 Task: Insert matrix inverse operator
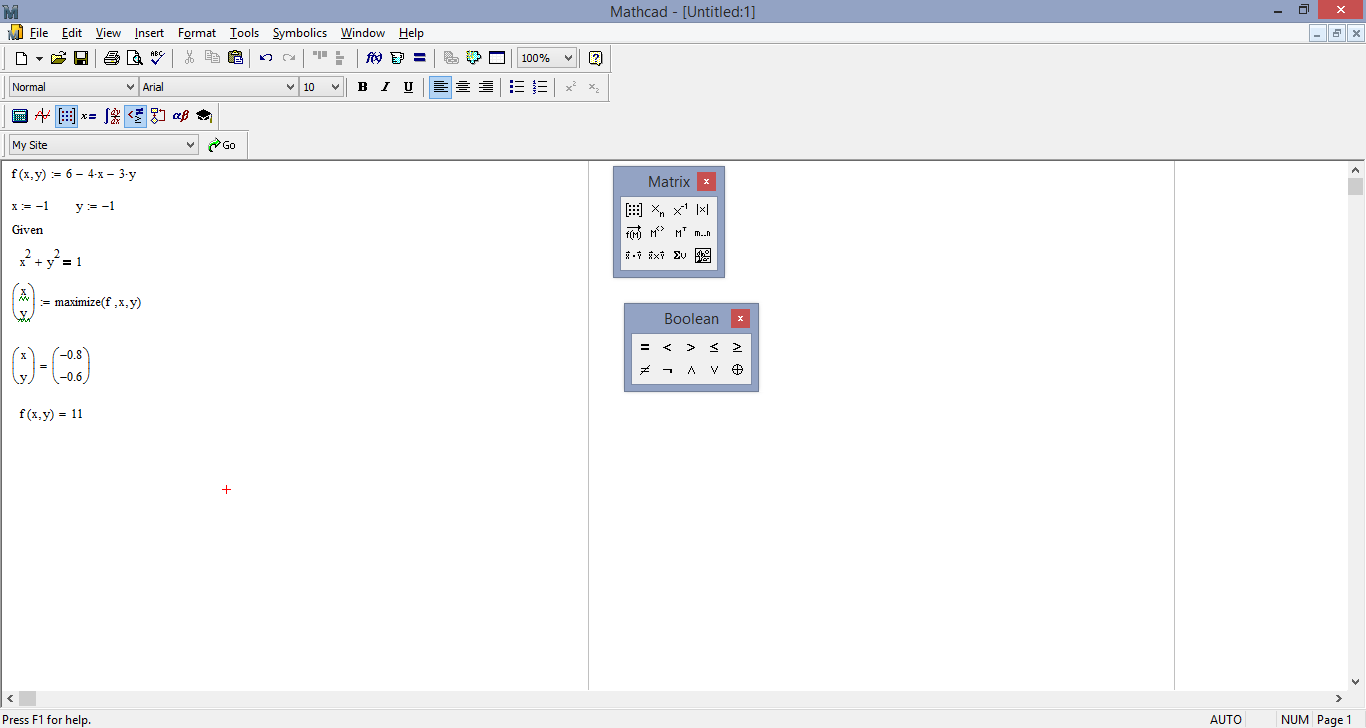point(680,210)
